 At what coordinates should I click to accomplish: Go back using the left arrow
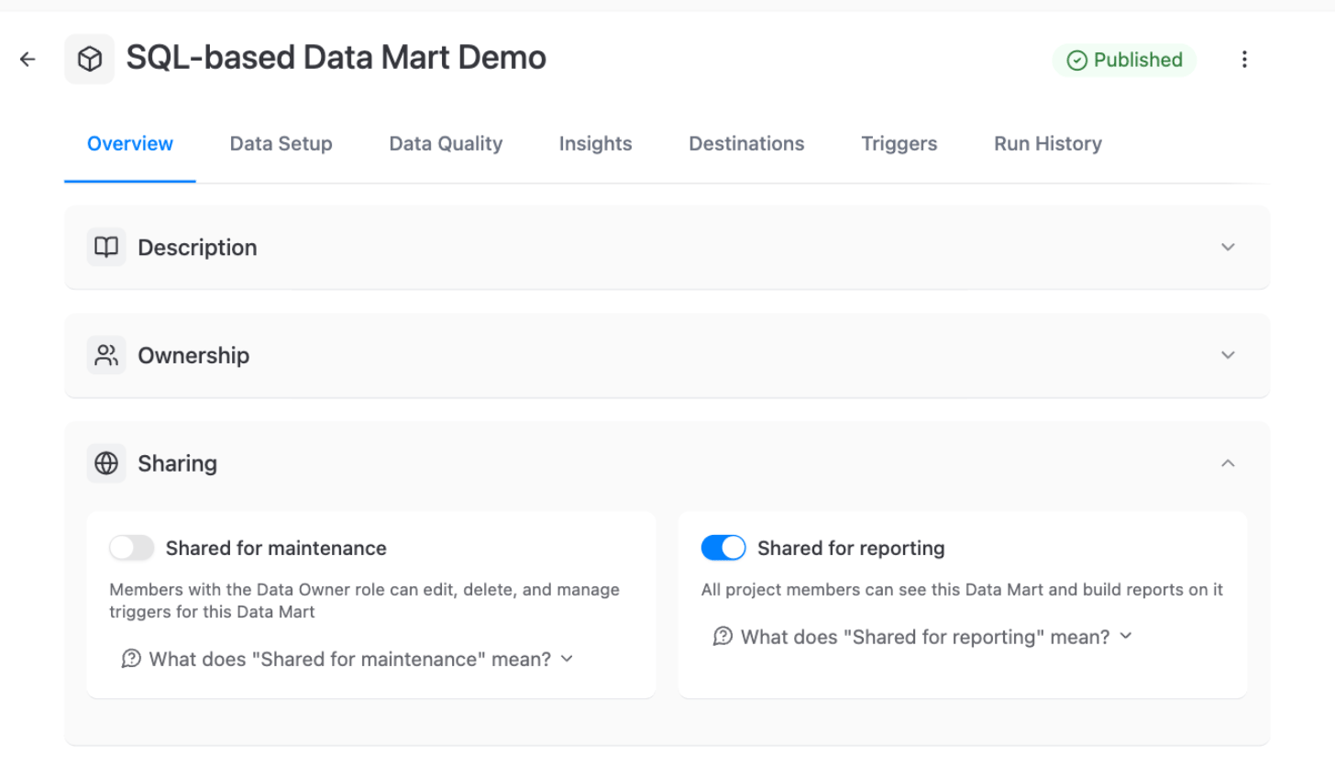tap(28, 59)
